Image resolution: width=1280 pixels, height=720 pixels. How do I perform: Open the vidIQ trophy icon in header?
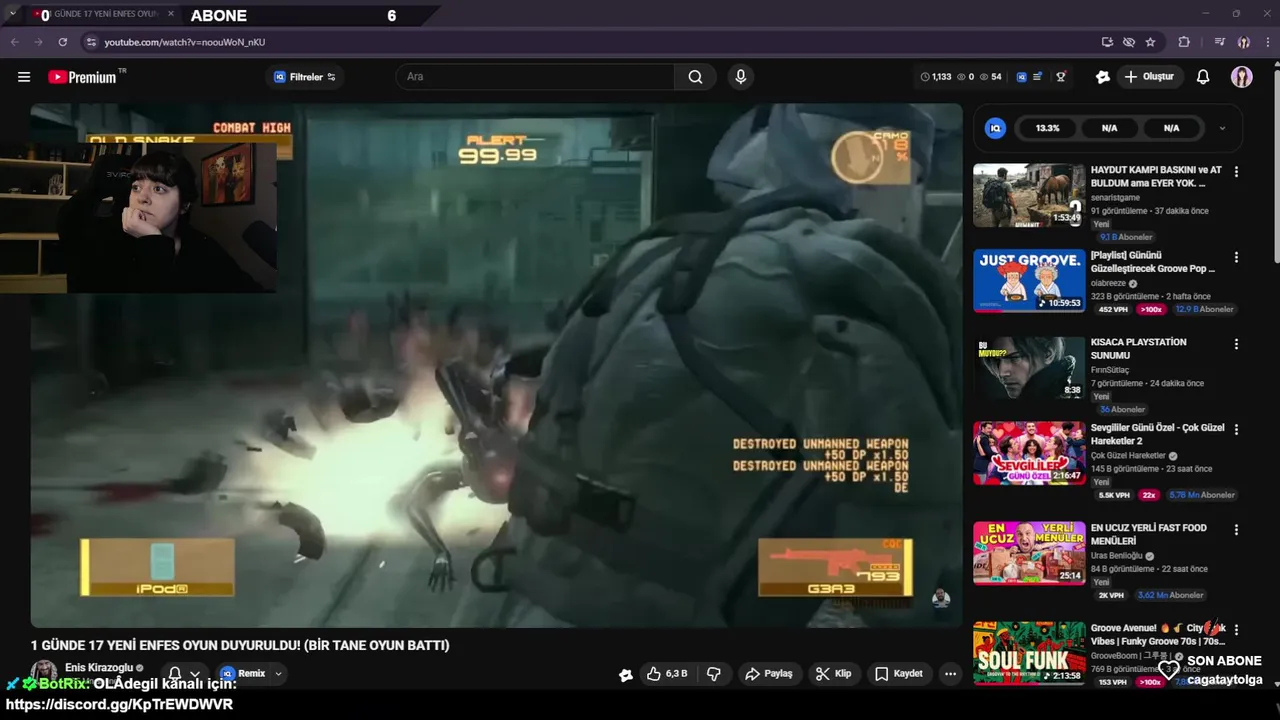pyautogui.click(x=1061, y=77)
